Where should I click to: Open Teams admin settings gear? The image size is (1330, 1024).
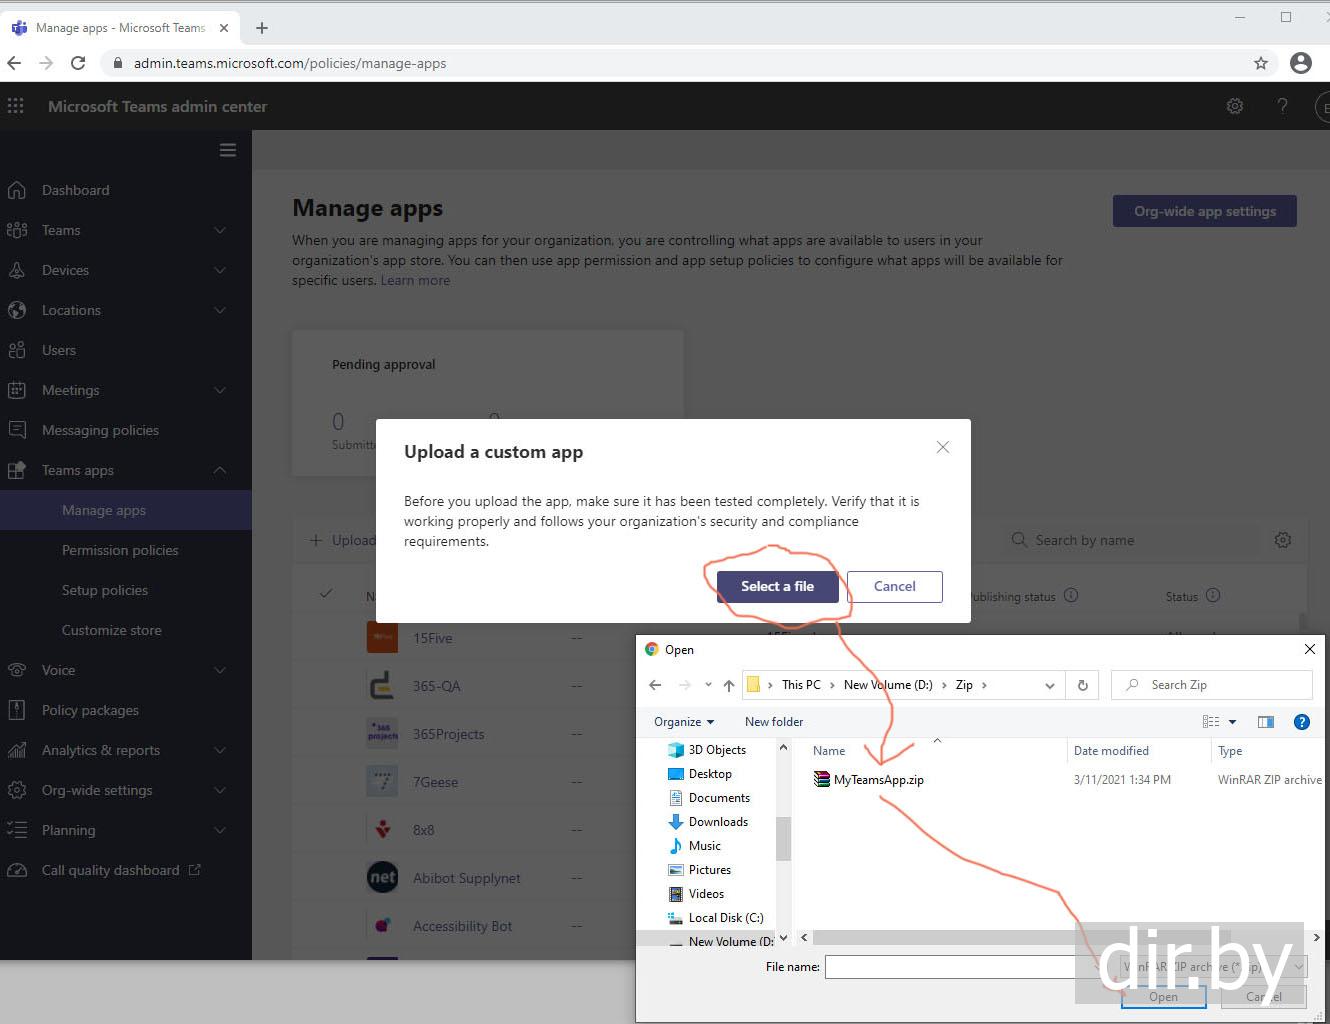coord(1235,106)
